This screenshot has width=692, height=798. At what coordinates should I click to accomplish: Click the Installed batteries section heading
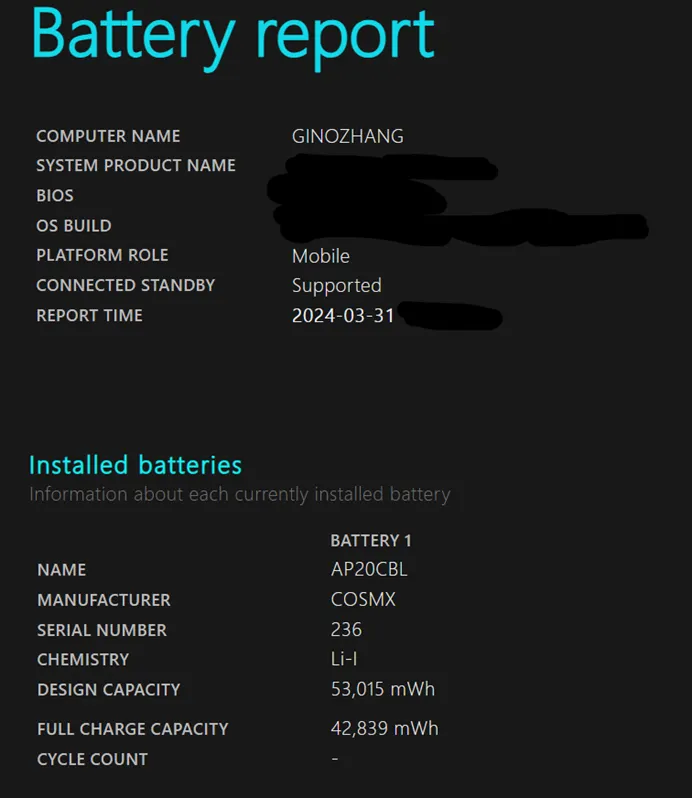(135, 465)
